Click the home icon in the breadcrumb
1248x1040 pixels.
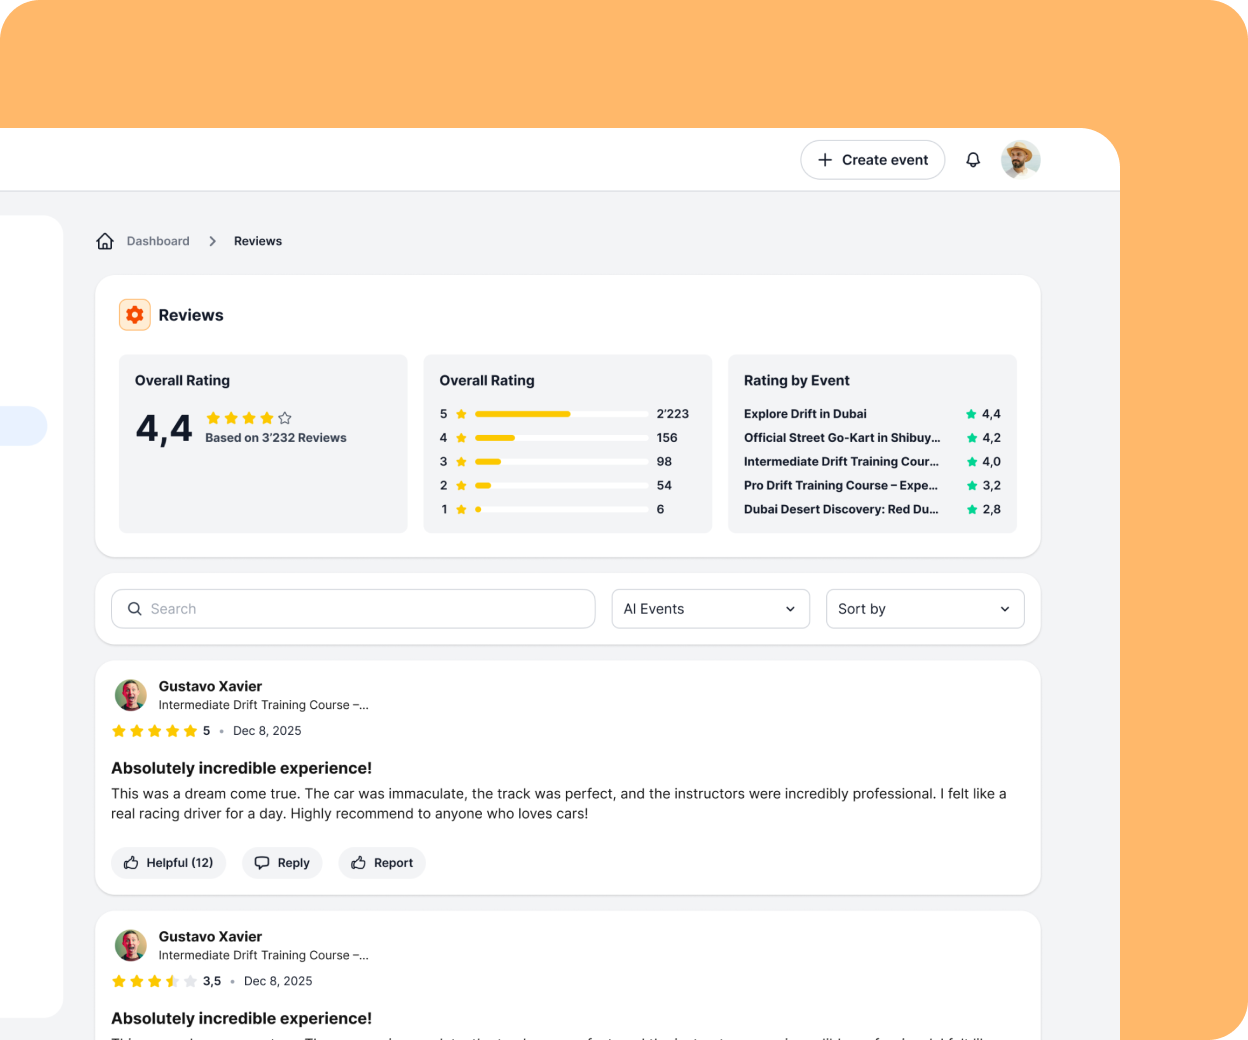[105, 240]
